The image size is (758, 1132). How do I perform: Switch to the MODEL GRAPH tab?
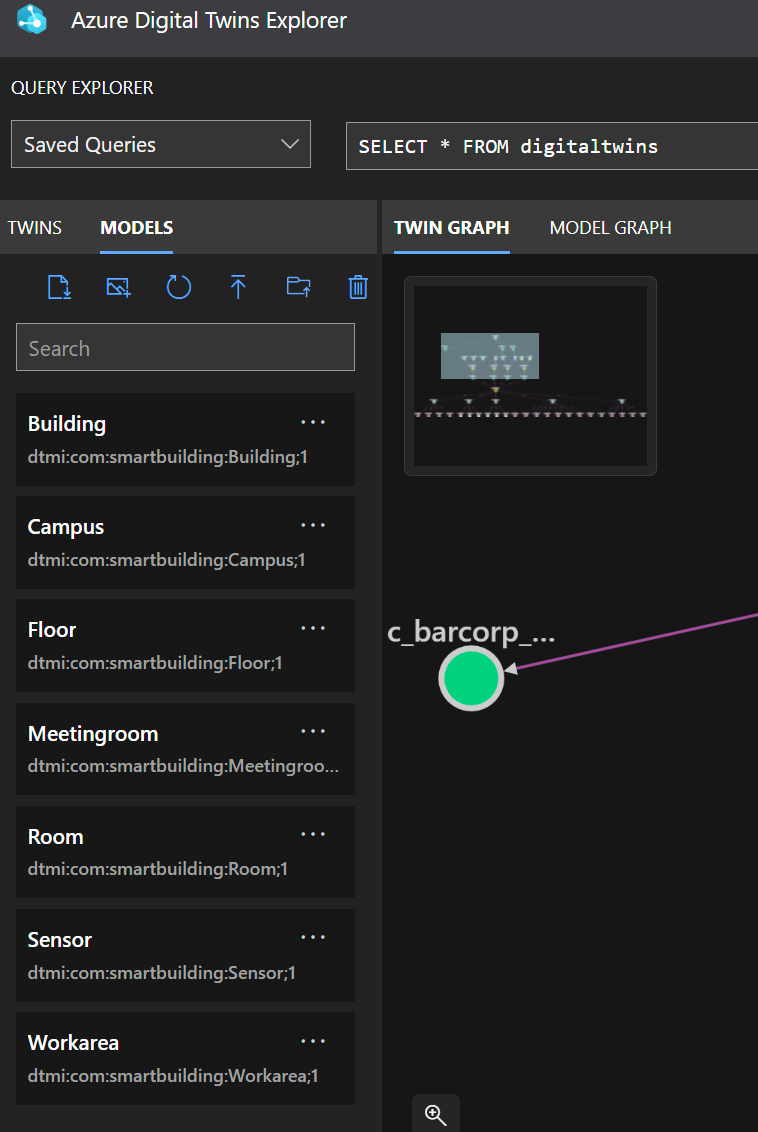coord(611,227)
